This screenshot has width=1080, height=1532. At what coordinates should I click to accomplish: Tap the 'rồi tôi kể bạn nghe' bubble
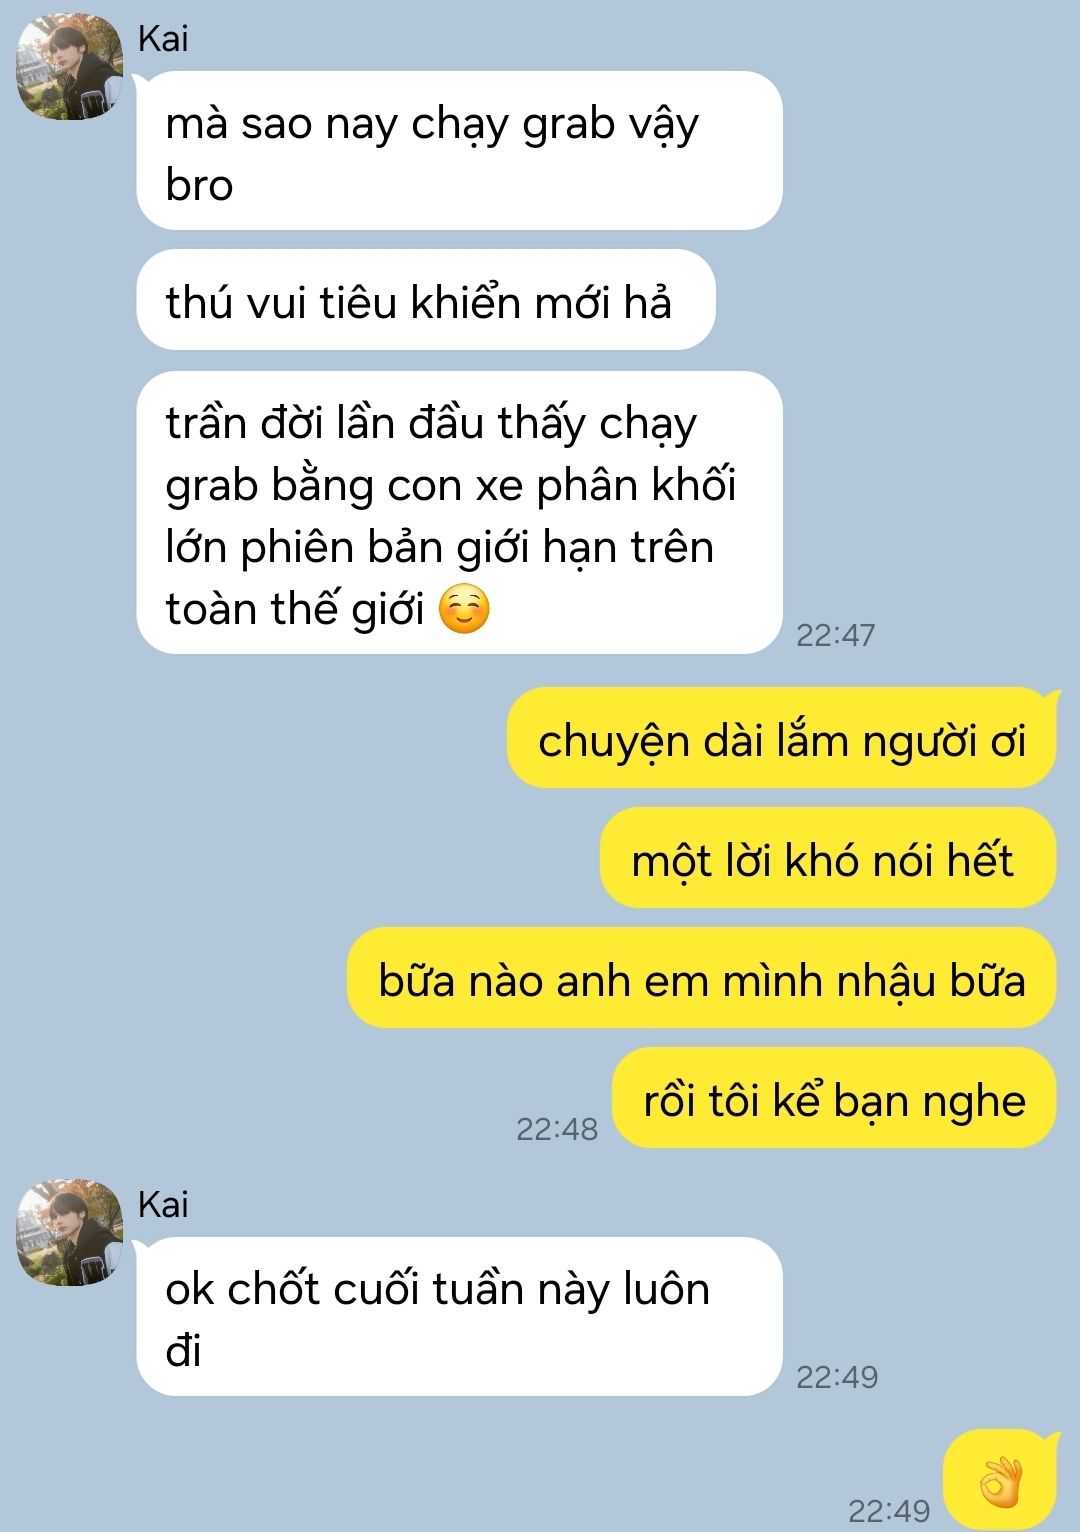[x=834, y=1098]
